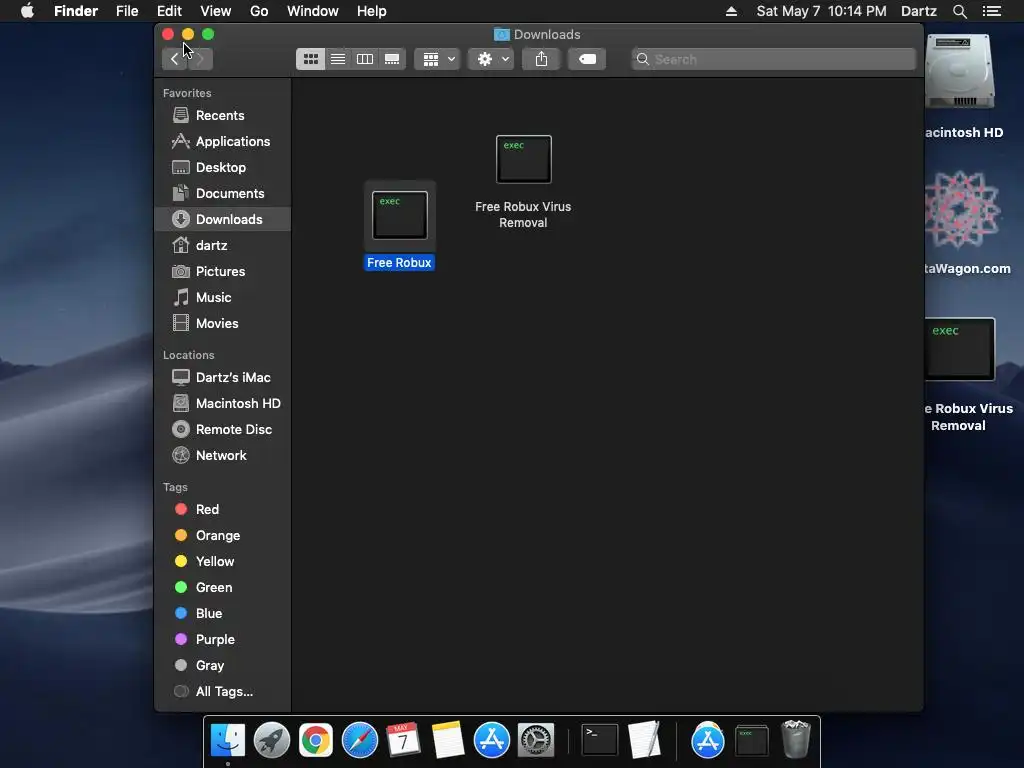The width and height of the screenshot is (1024, 768).
Task: Open the File menu
Action: coord(127,11)
